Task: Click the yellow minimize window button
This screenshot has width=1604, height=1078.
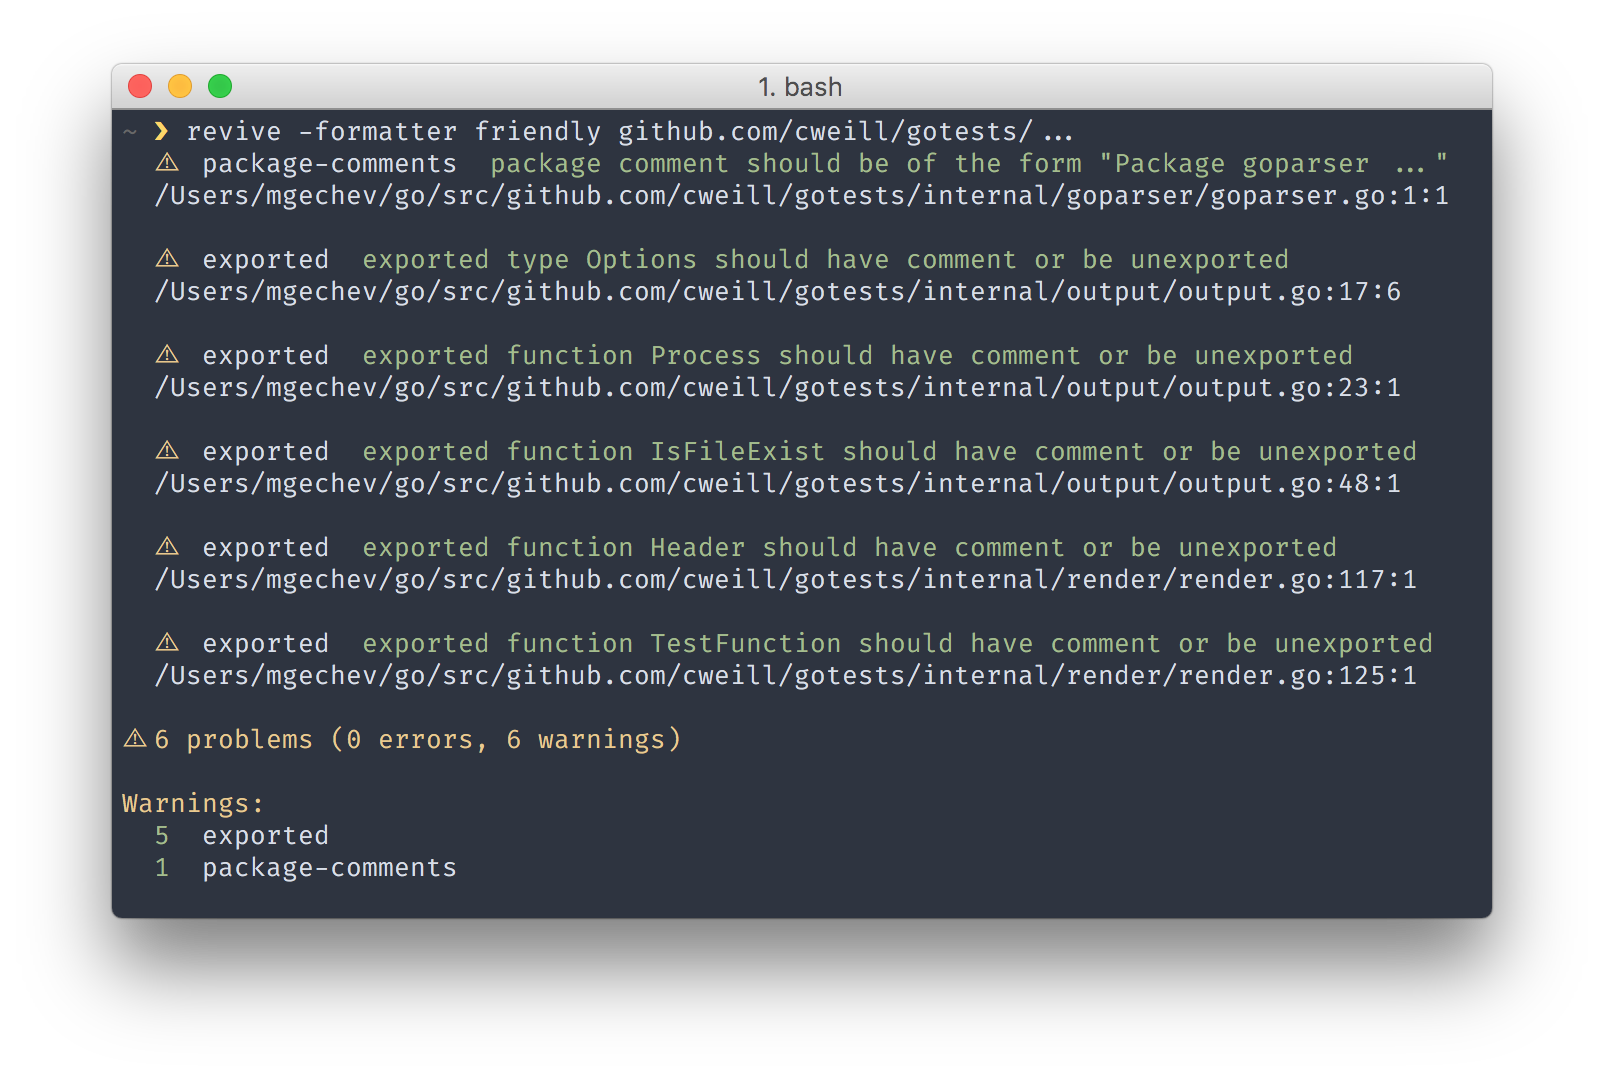Action: click(180, 87)
